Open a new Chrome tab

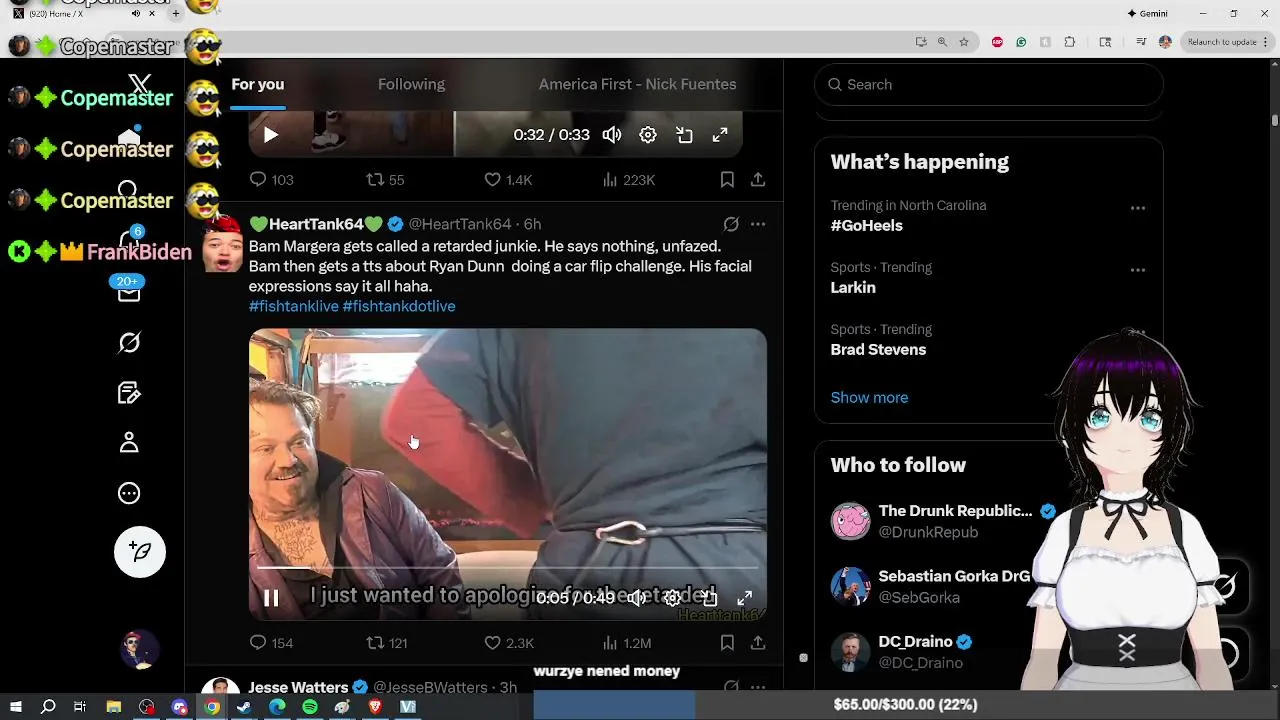click(x=175, y=13)
